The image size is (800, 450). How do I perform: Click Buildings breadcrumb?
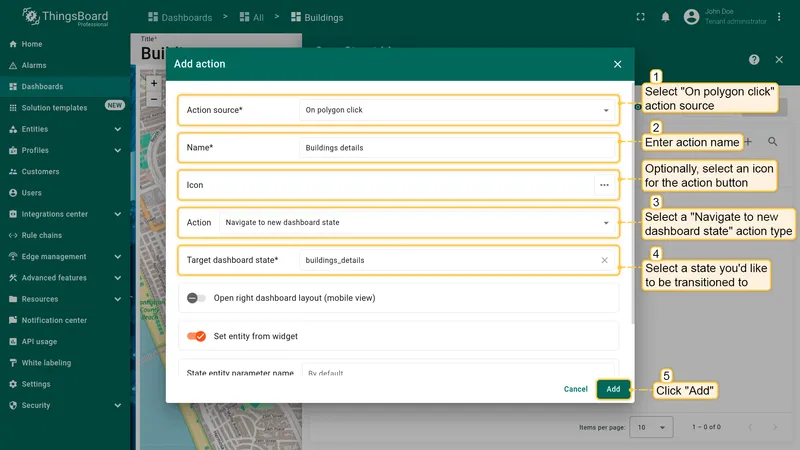click(x=317, y=17)
